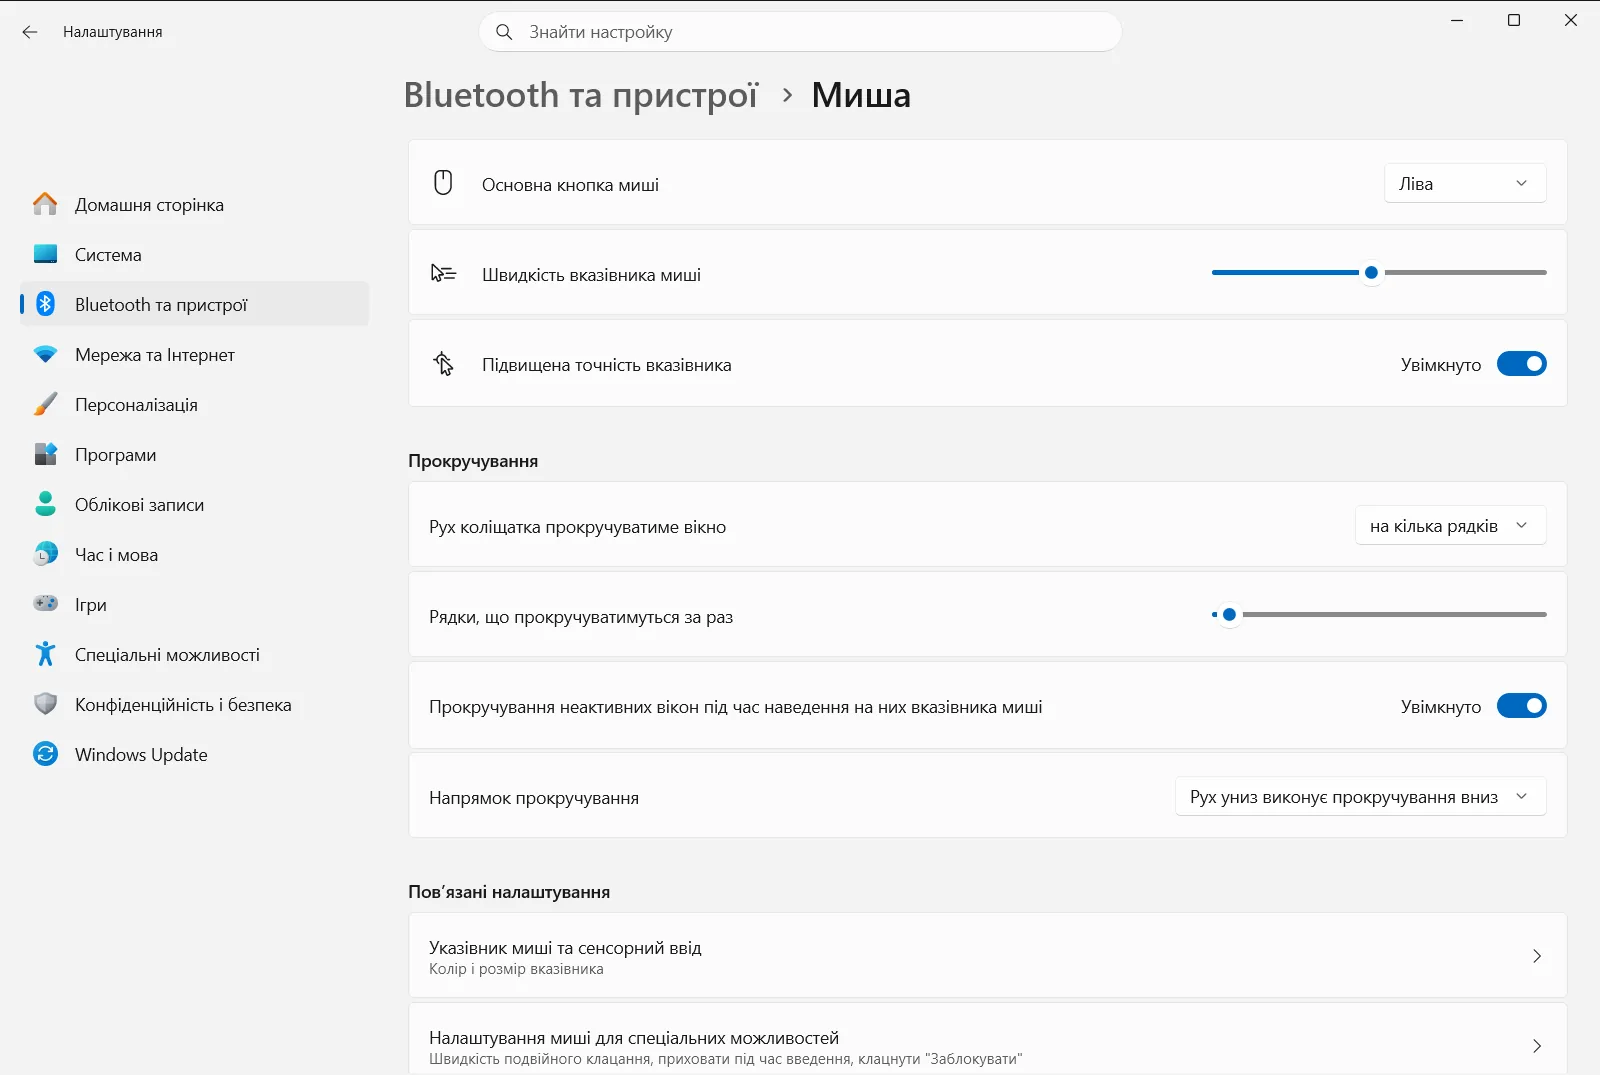Click the Windows Update arrows icon

(x=45, y=754)
